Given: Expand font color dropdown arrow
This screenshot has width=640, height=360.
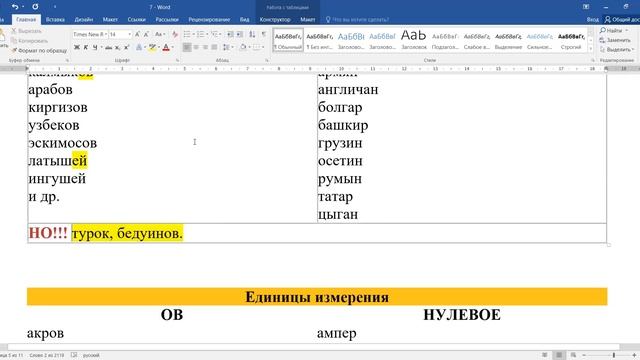Looking at the screenshot, I should tap(172, 48).
